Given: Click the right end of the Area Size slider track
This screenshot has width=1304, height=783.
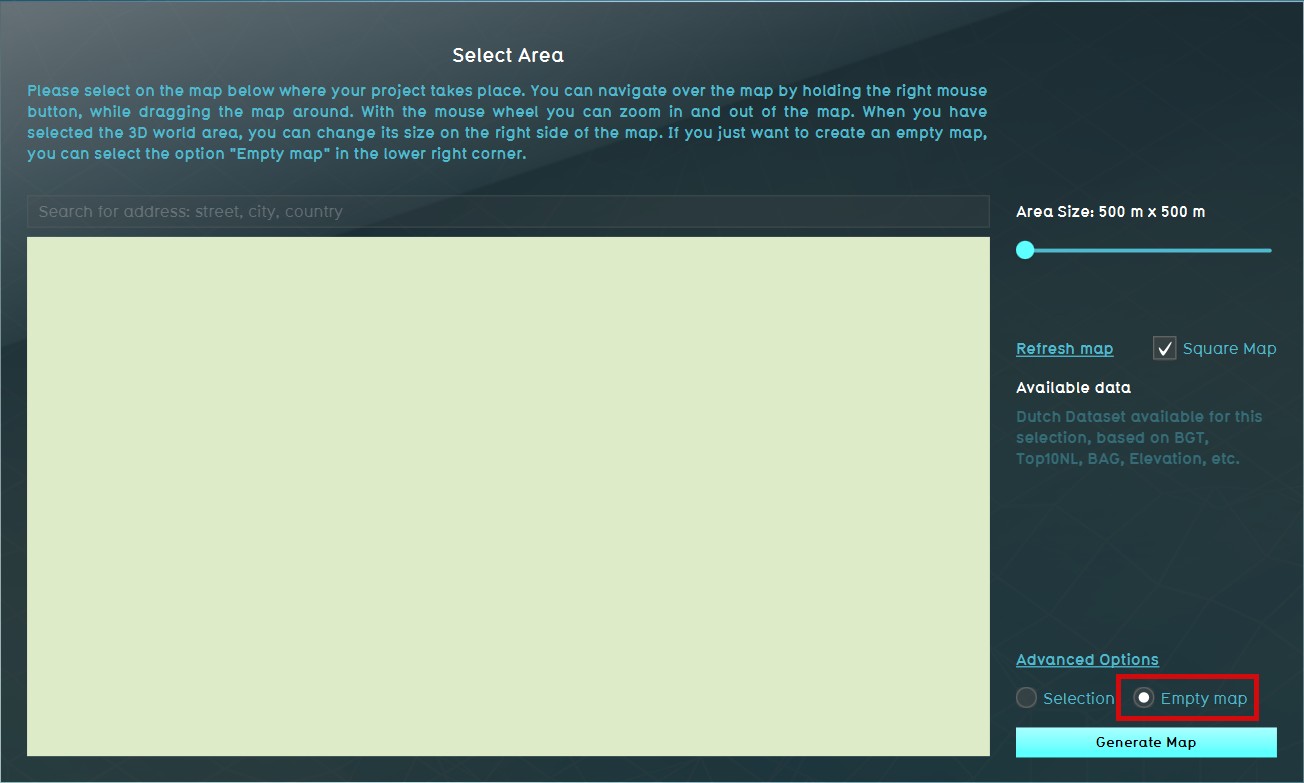Looking at the screenshot, I should (x=1268, y=250).
